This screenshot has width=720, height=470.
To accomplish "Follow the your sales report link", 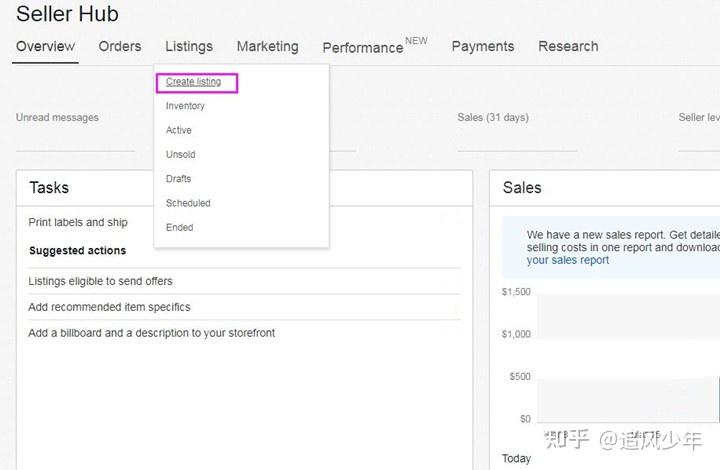I will point(567,260).
